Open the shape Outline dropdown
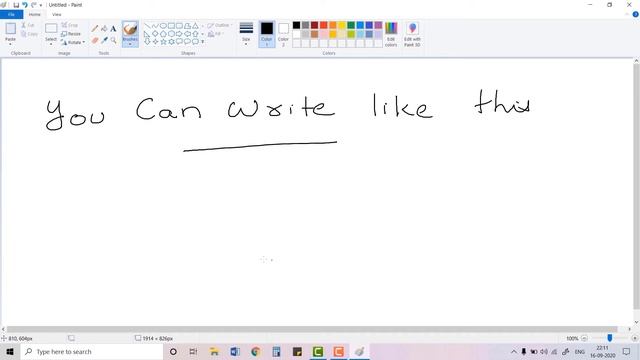Image resolution: width=640 pixels, height=360 pixels. pyautogui.click(x=220, y=25)
